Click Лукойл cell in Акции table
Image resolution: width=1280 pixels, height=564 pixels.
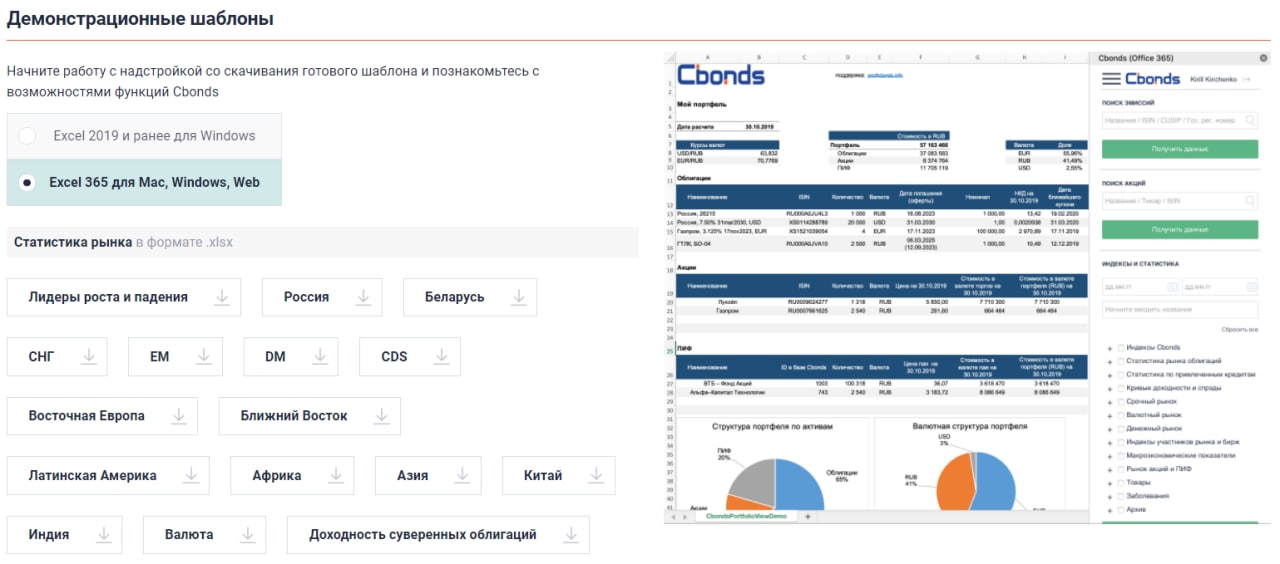(727, 300)
